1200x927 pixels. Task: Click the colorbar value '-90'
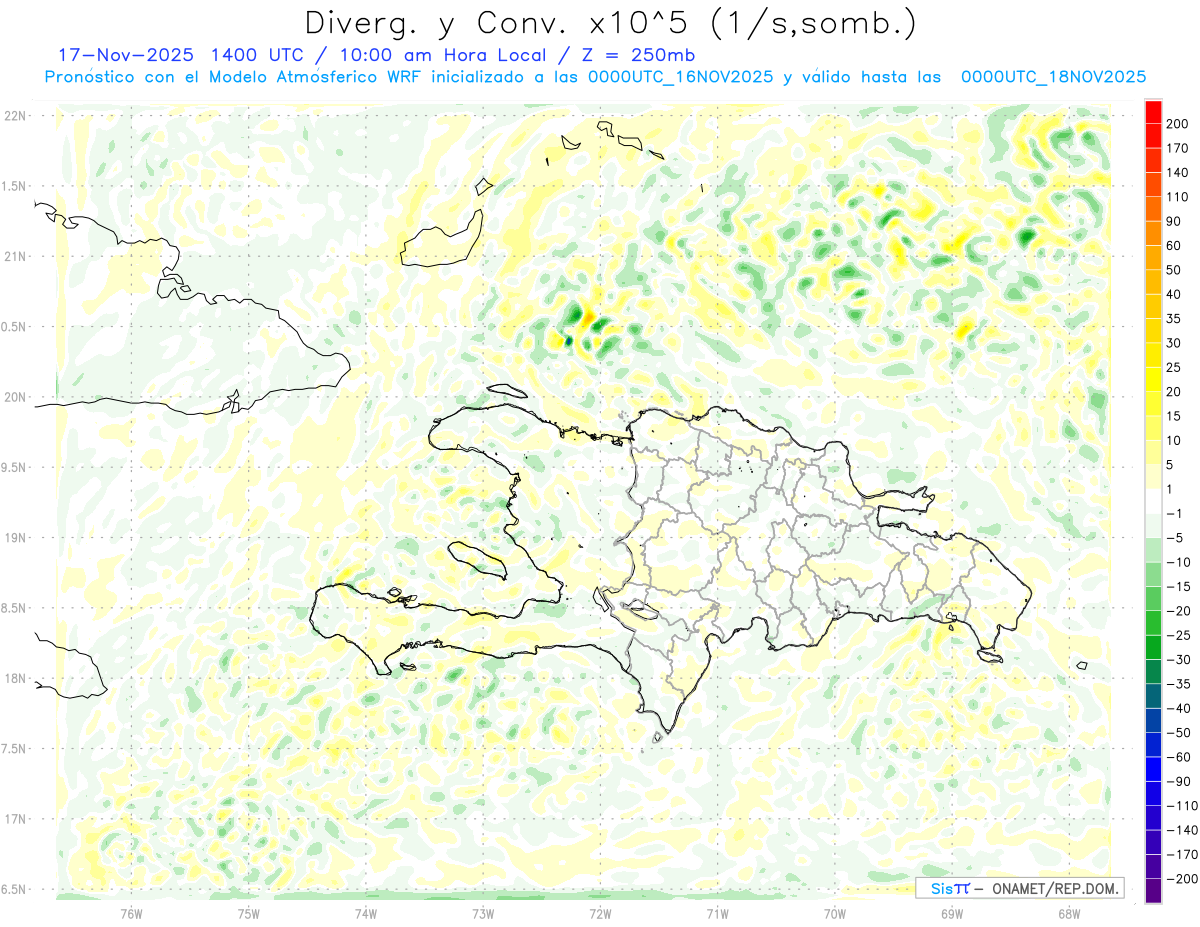click(x=1178, y=781)
